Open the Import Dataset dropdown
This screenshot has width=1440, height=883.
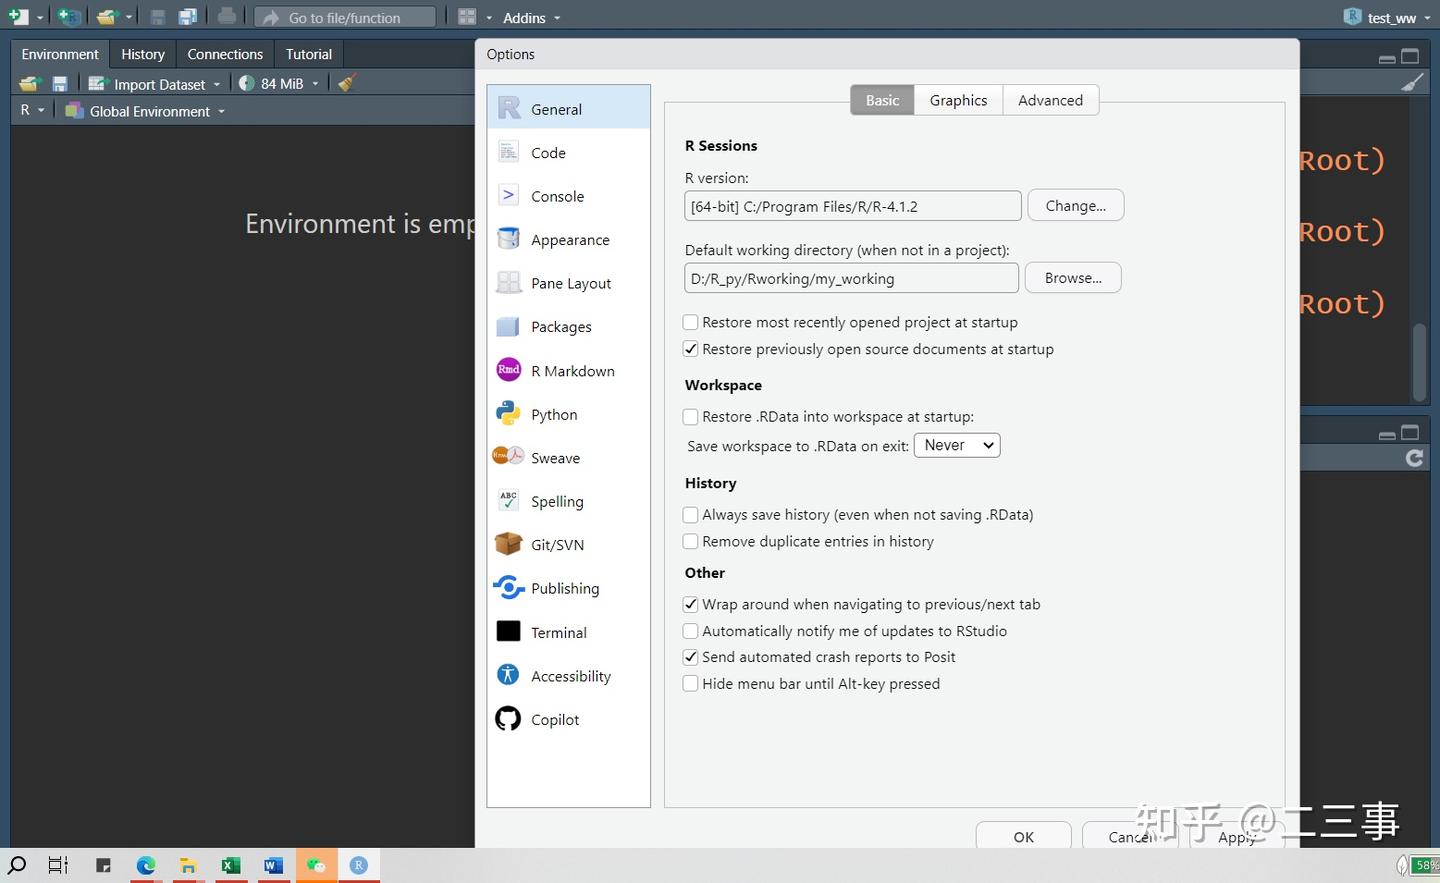[155, 84]
